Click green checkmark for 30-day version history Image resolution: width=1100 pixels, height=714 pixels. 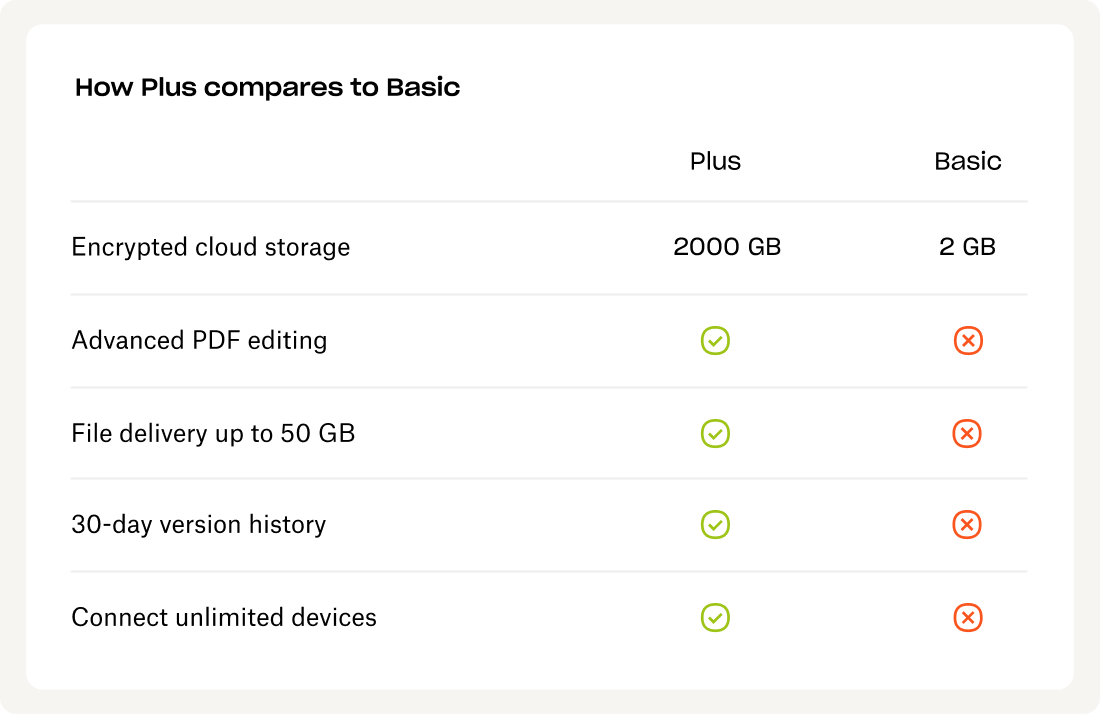tap(715, 524)
